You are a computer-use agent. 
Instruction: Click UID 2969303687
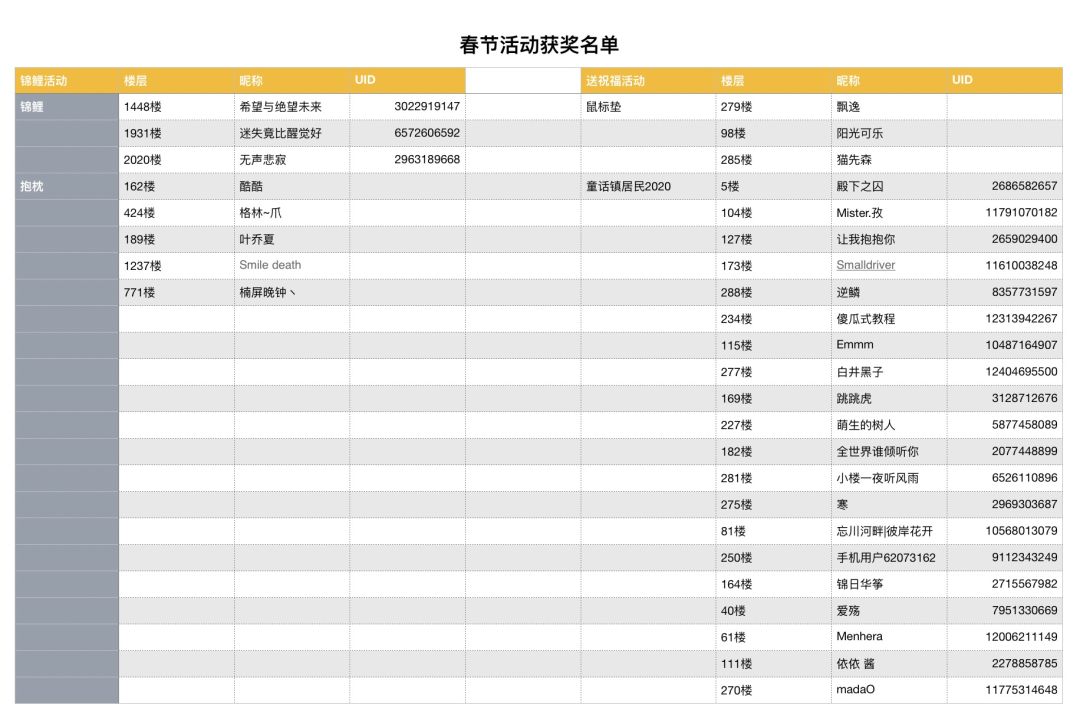pos(1024,504)
